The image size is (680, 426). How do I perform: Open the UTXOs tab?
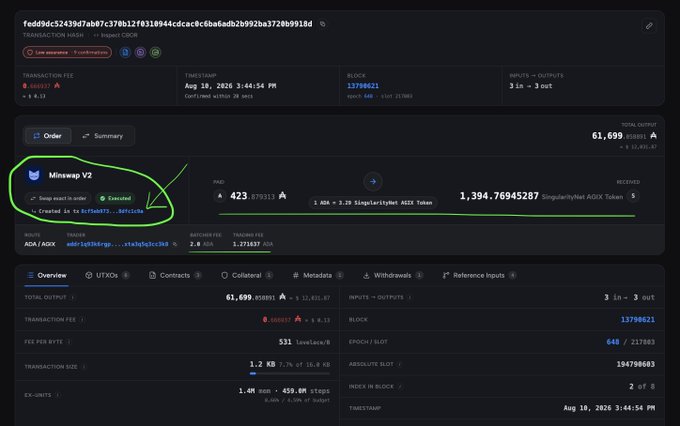[107, 275]
